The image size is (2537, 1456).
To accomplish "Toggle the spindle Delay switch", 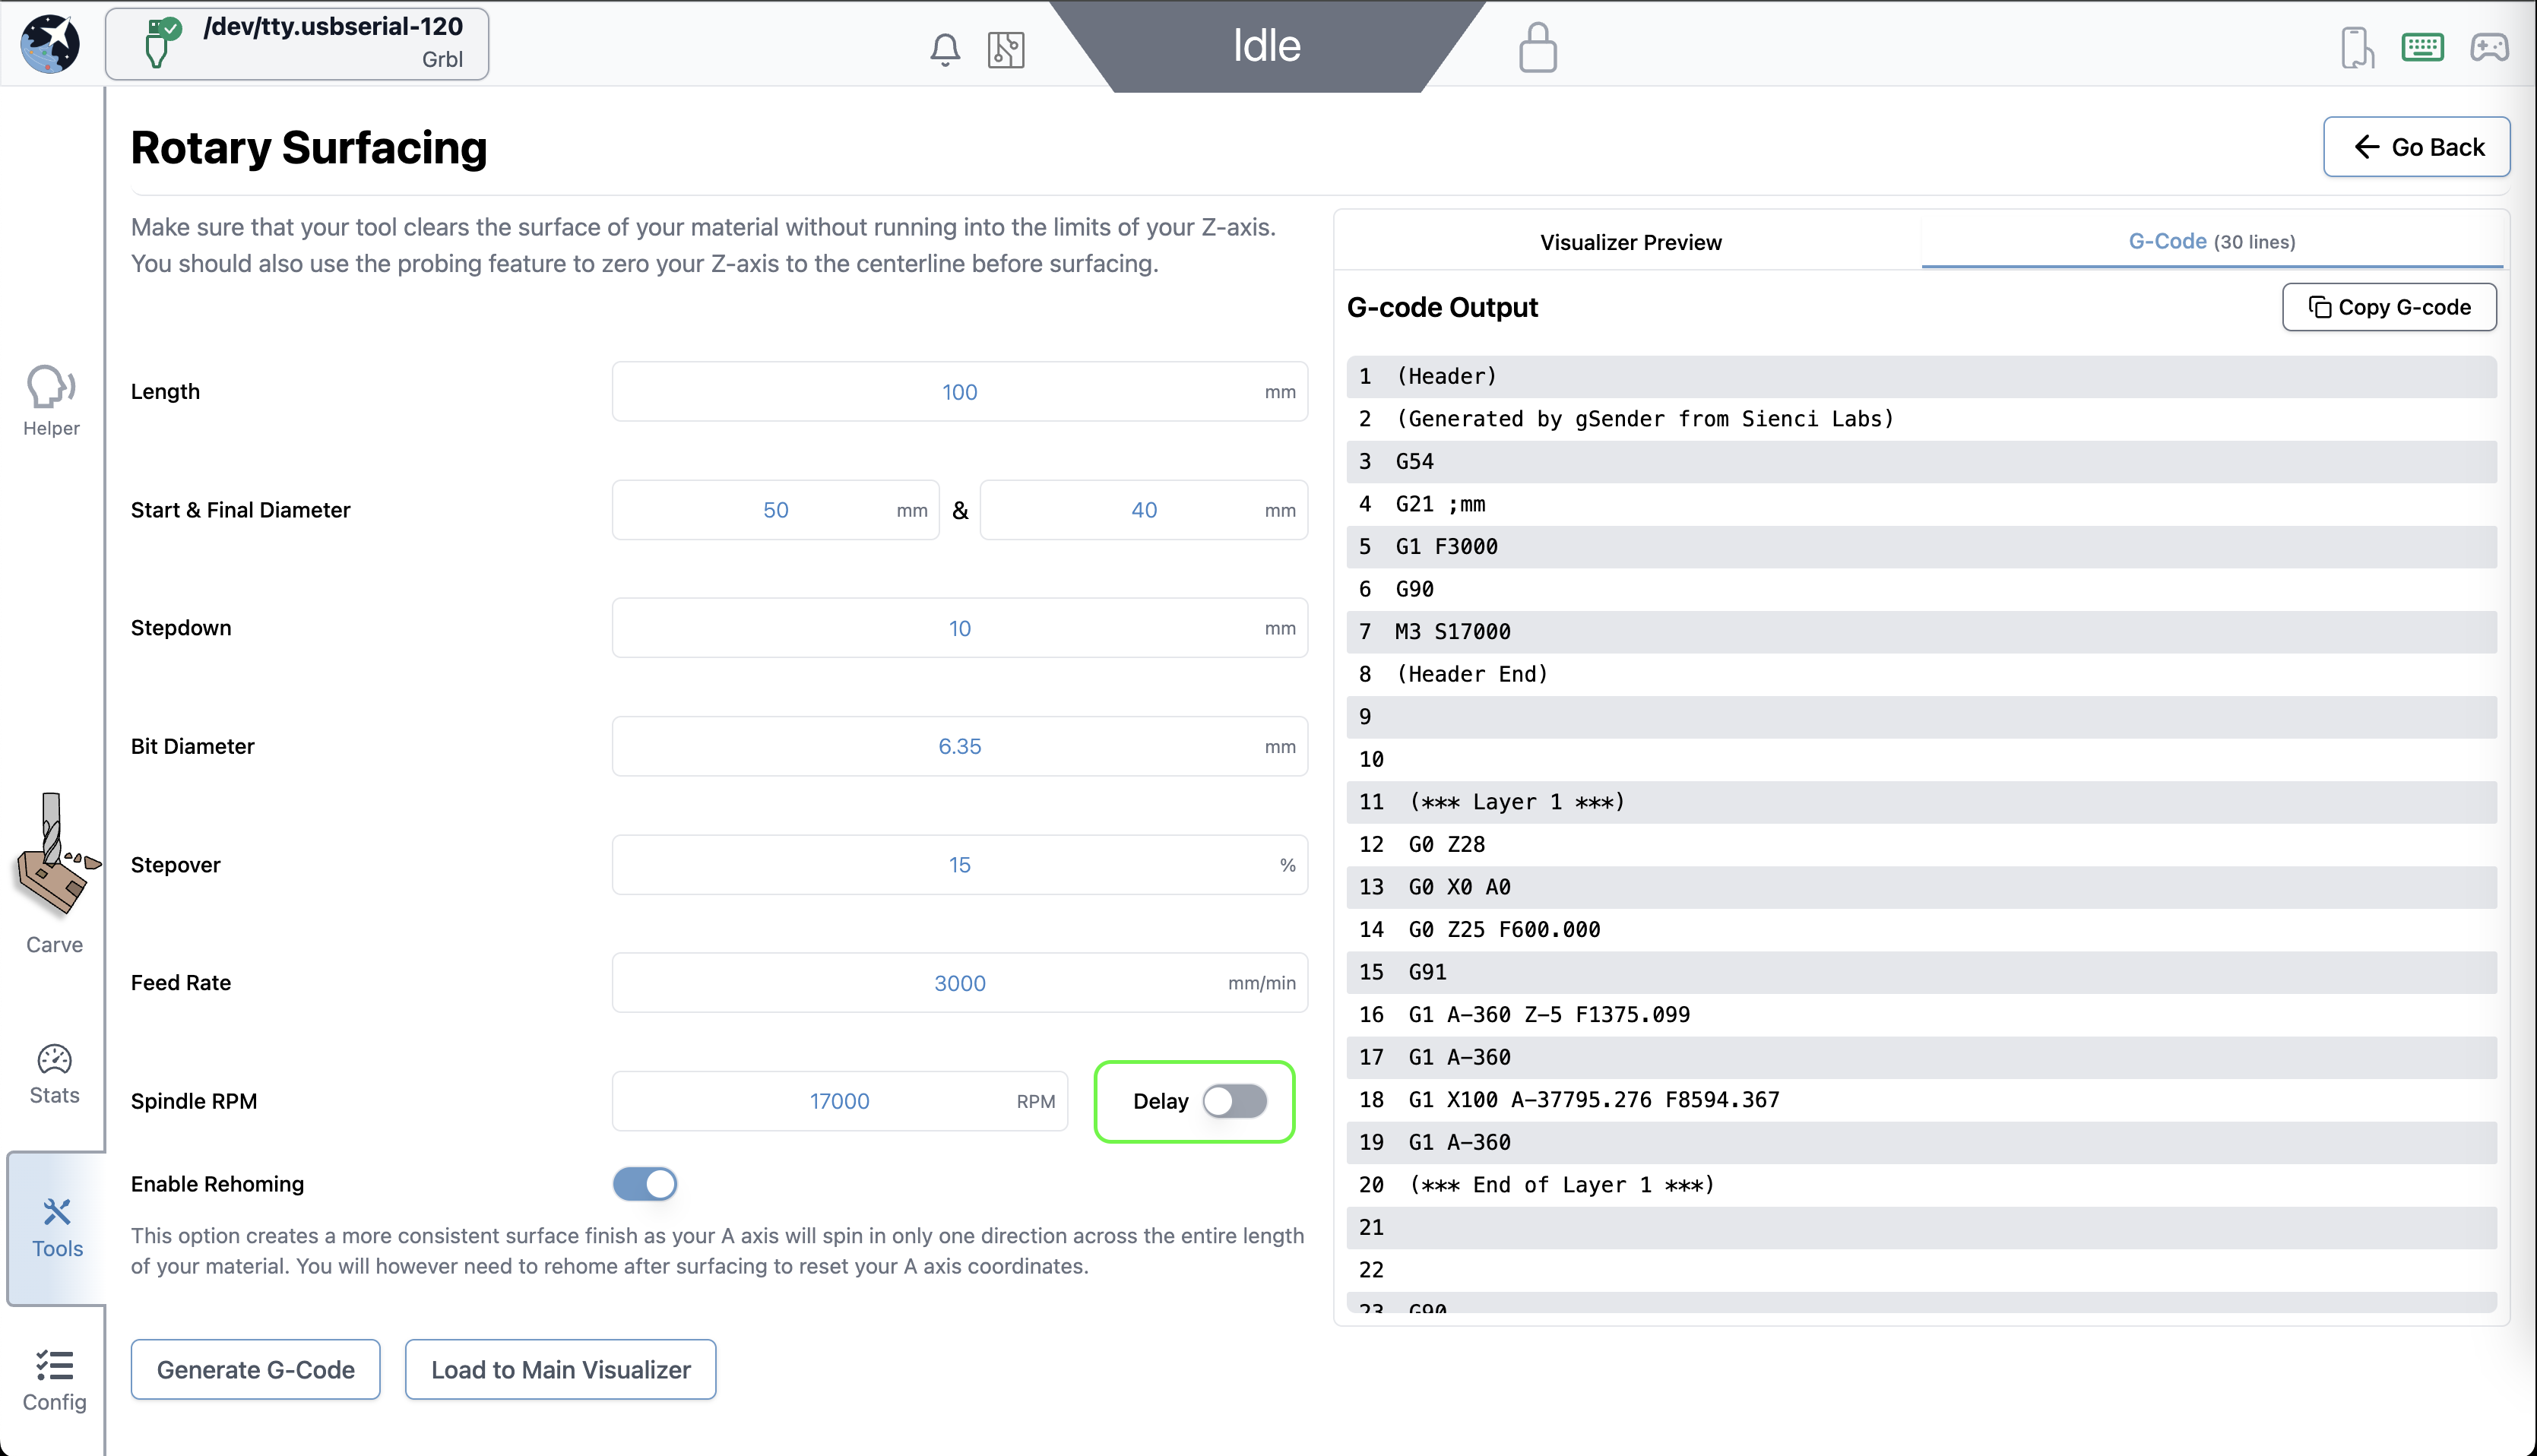I will click(1234, 1101).
